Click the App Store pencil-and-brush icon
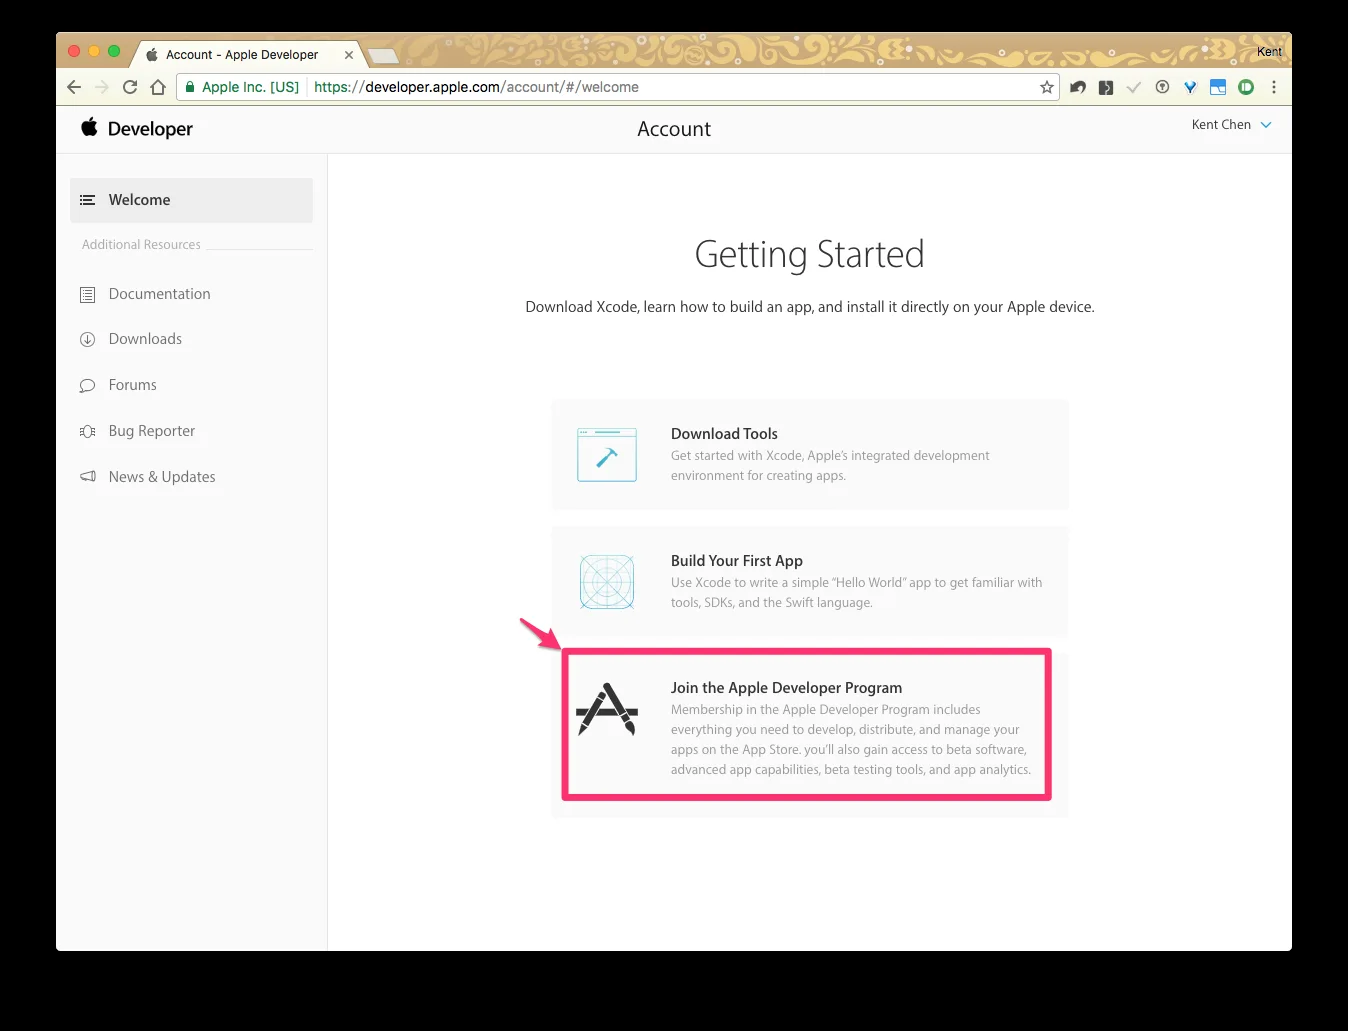Viewport: 1348px width, 1031px height. tap(607, 709)
